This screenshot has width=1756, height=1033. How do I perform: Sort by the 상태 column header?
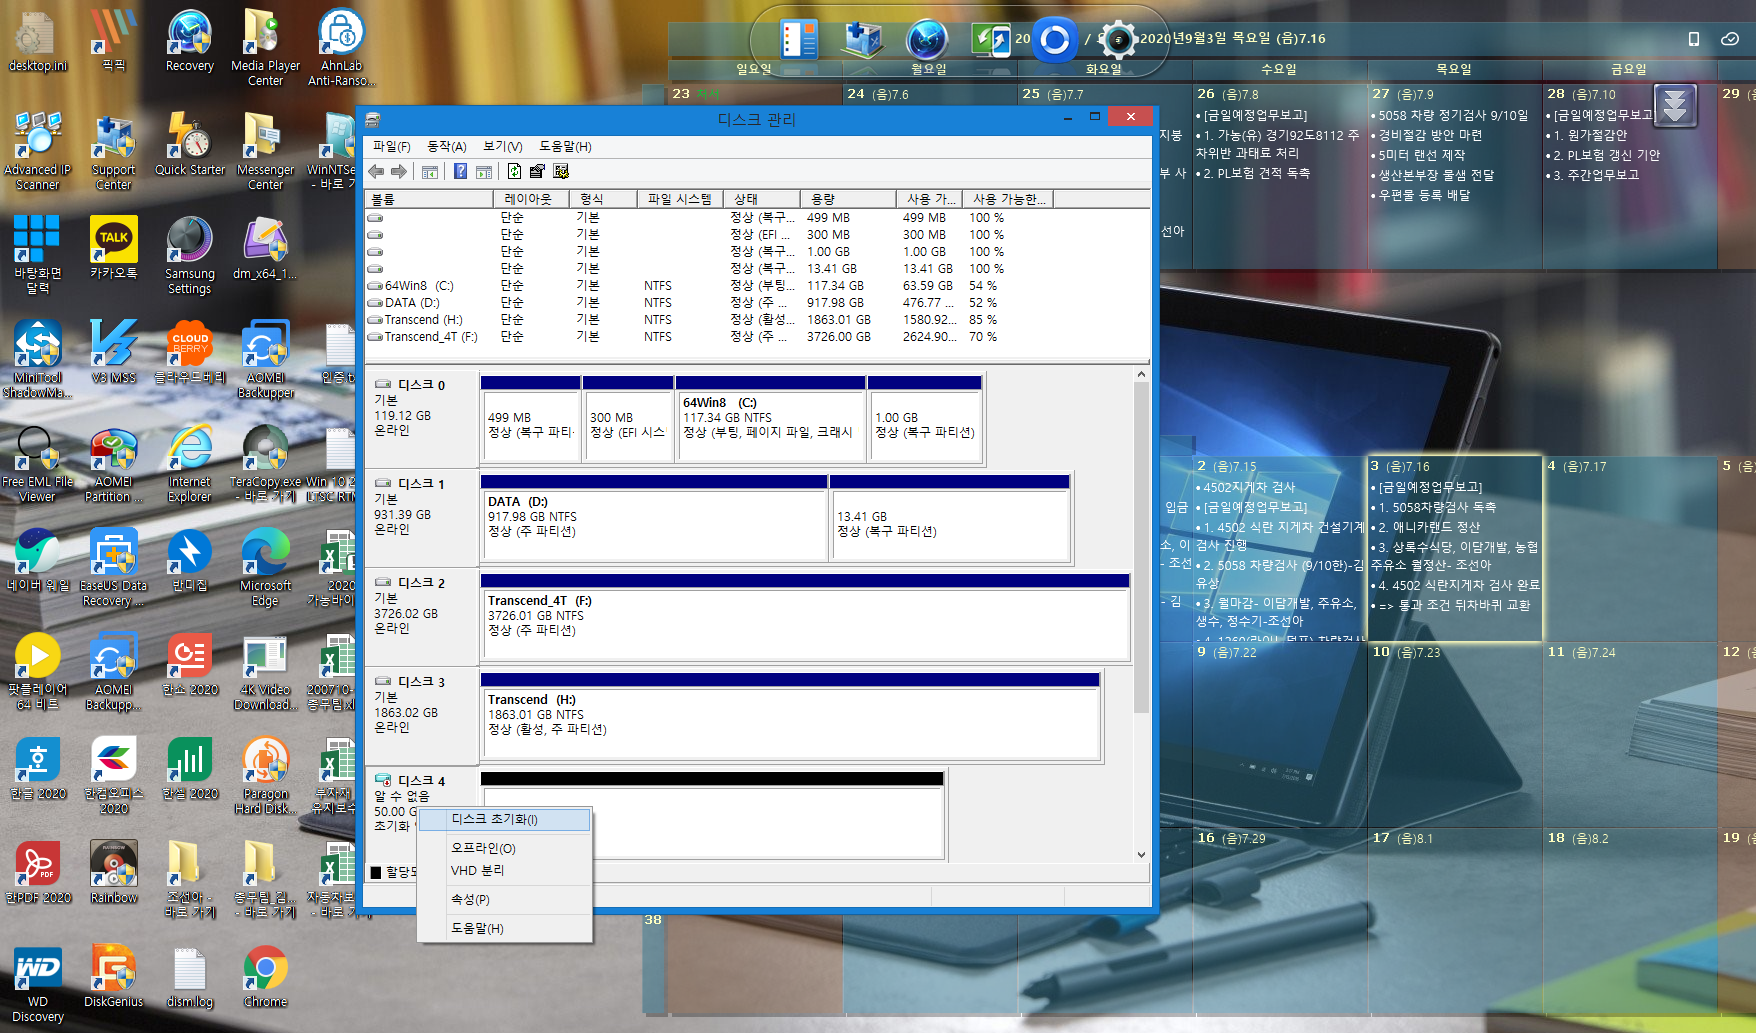pyautogui.click(x=761, y=199)
